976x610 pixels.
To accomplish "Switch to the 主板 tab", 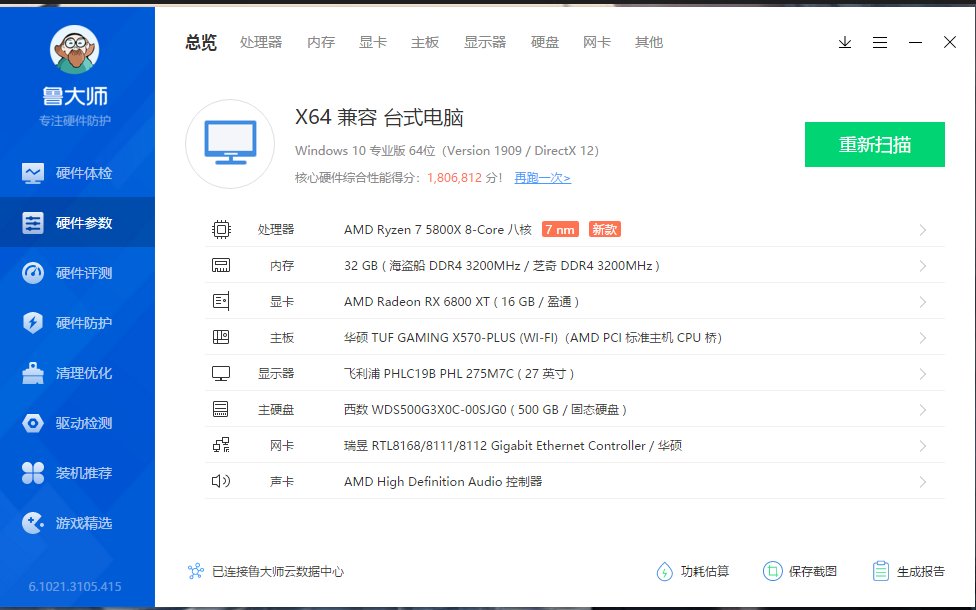I will click(425, 42).
